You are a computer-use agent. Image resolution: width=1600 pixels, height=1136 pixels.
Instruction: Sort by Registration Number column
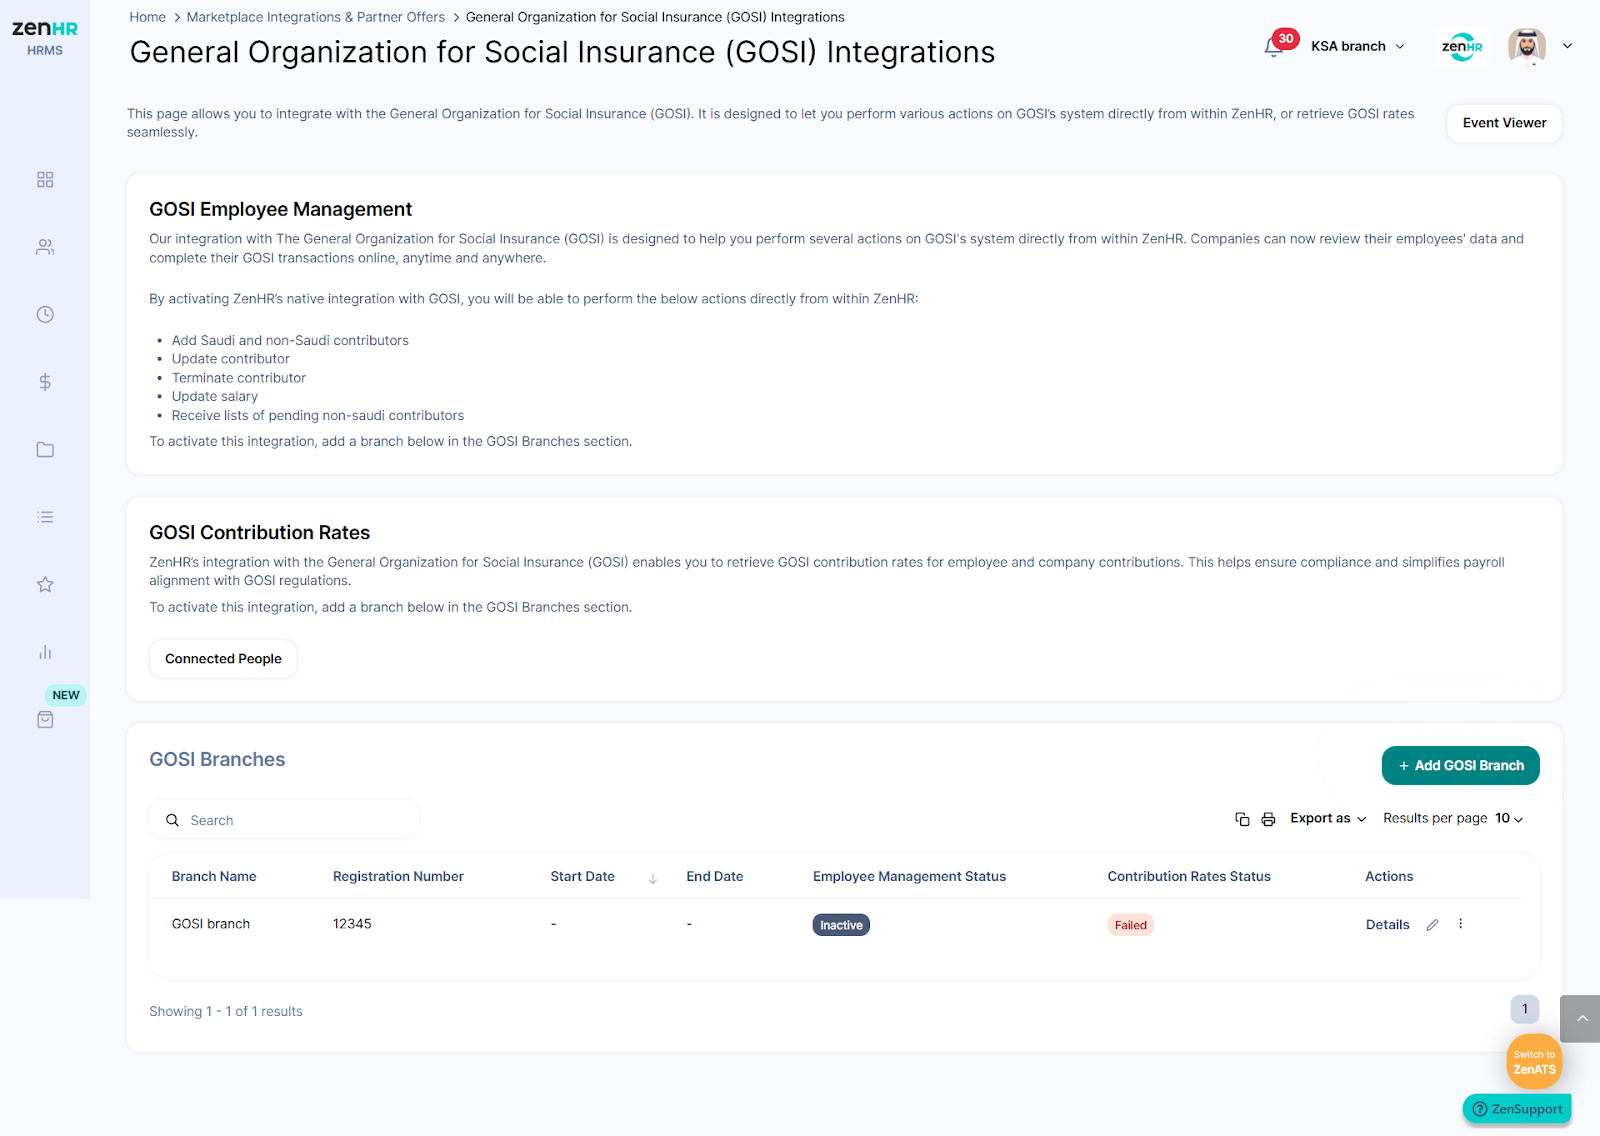[x=398, y=877]
